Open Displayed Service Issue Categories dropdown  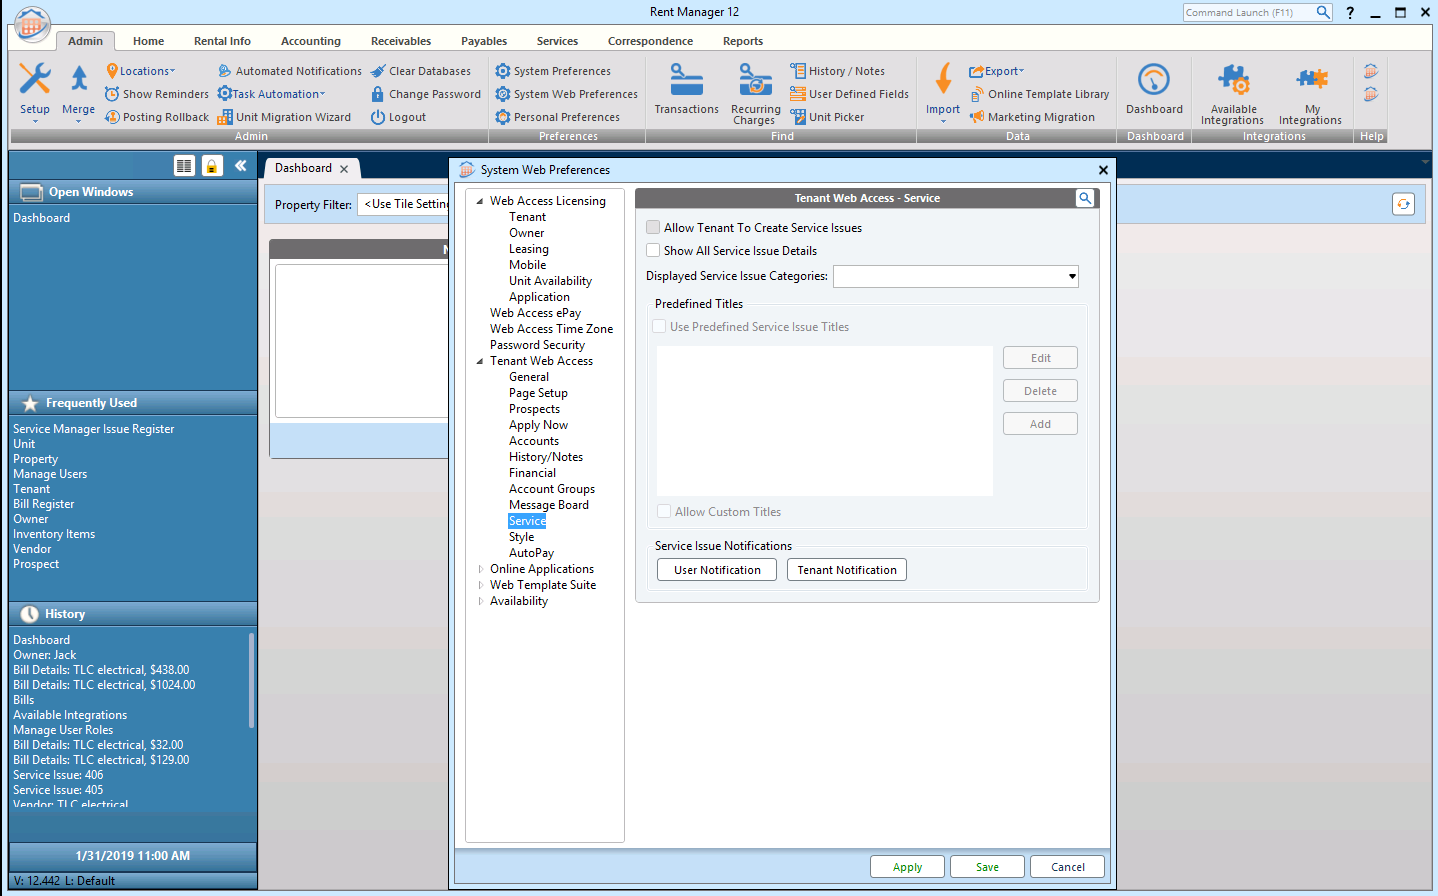tap(1071, 277)
